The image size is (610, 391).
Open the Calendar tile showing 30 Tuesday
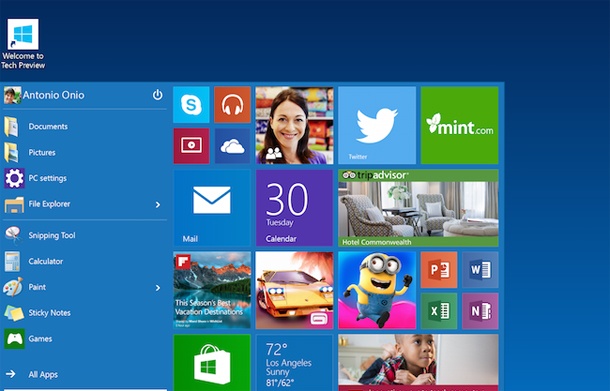pos(294,208)
